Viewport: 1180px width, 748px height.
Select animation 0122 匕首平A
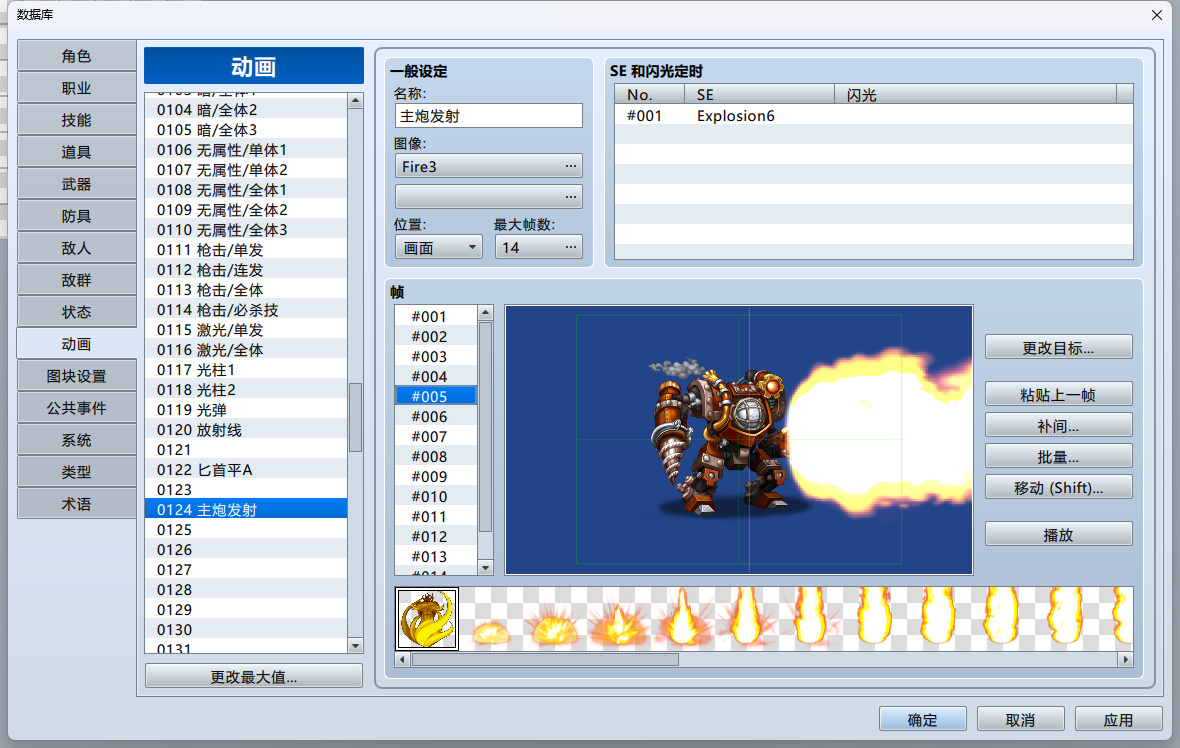point(246,470)
